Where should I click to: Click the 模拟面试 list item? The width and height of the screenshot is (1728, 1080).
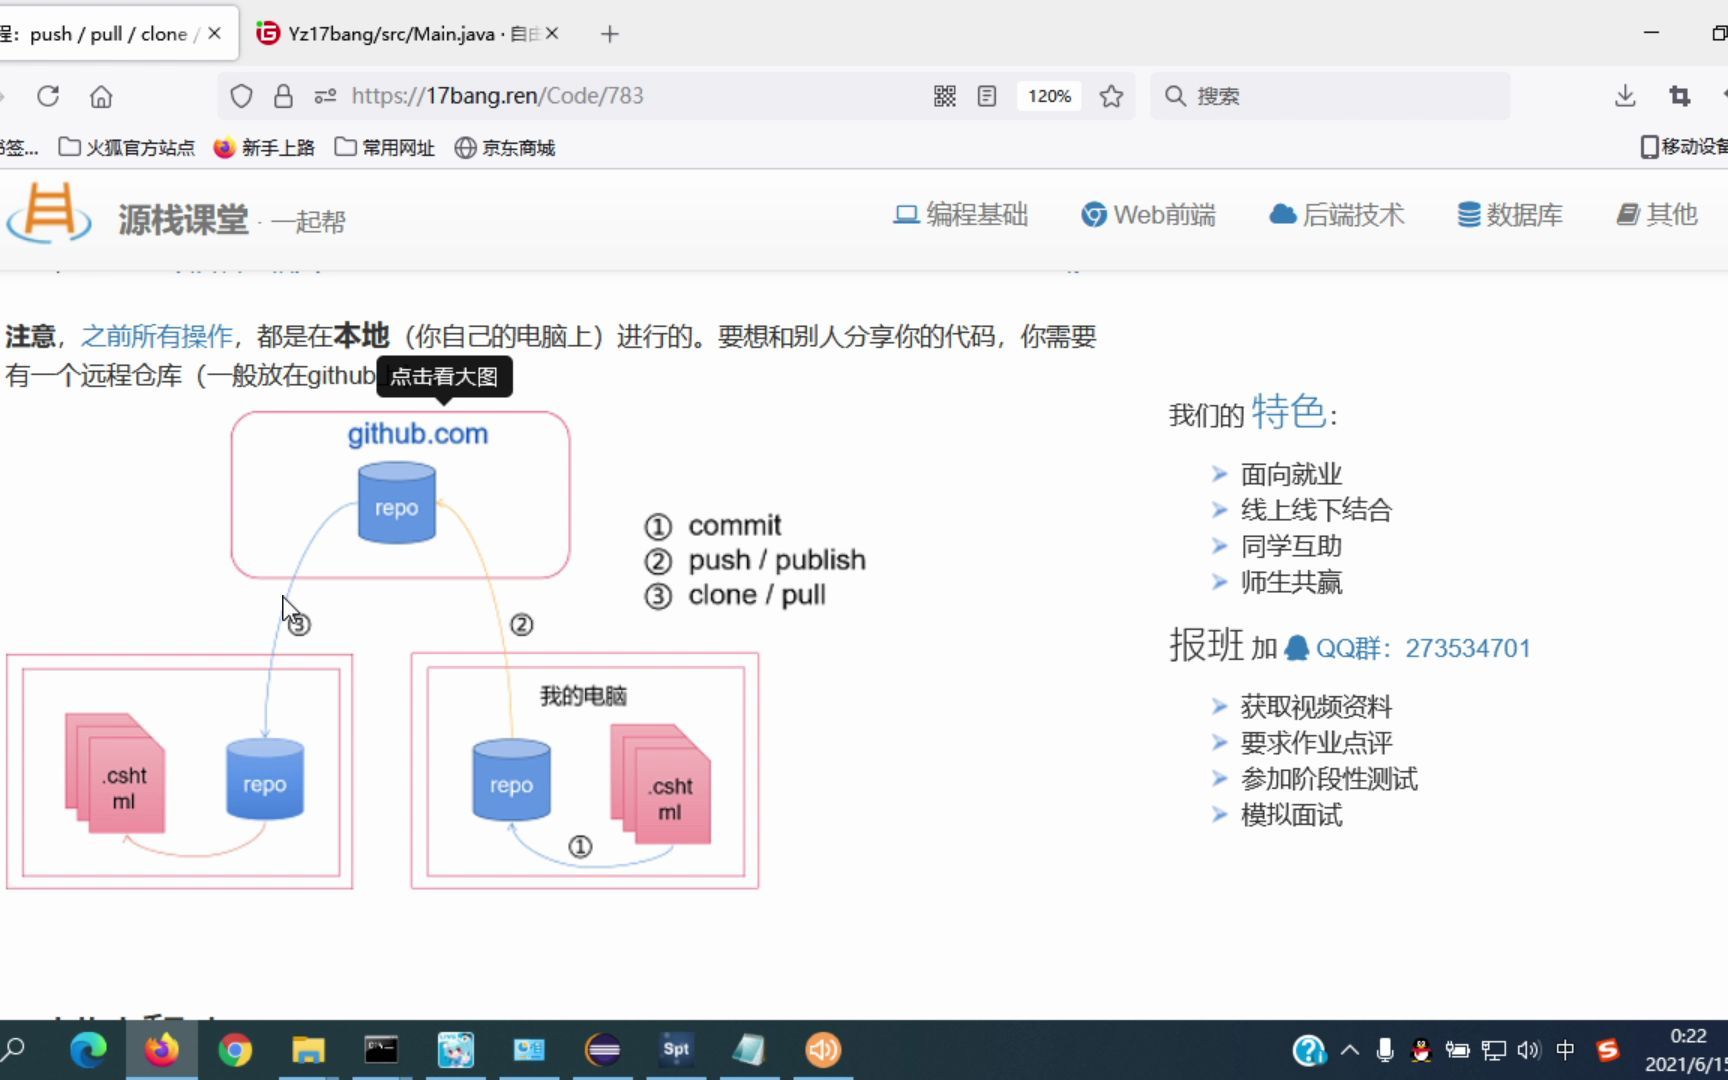(1291, 815)
